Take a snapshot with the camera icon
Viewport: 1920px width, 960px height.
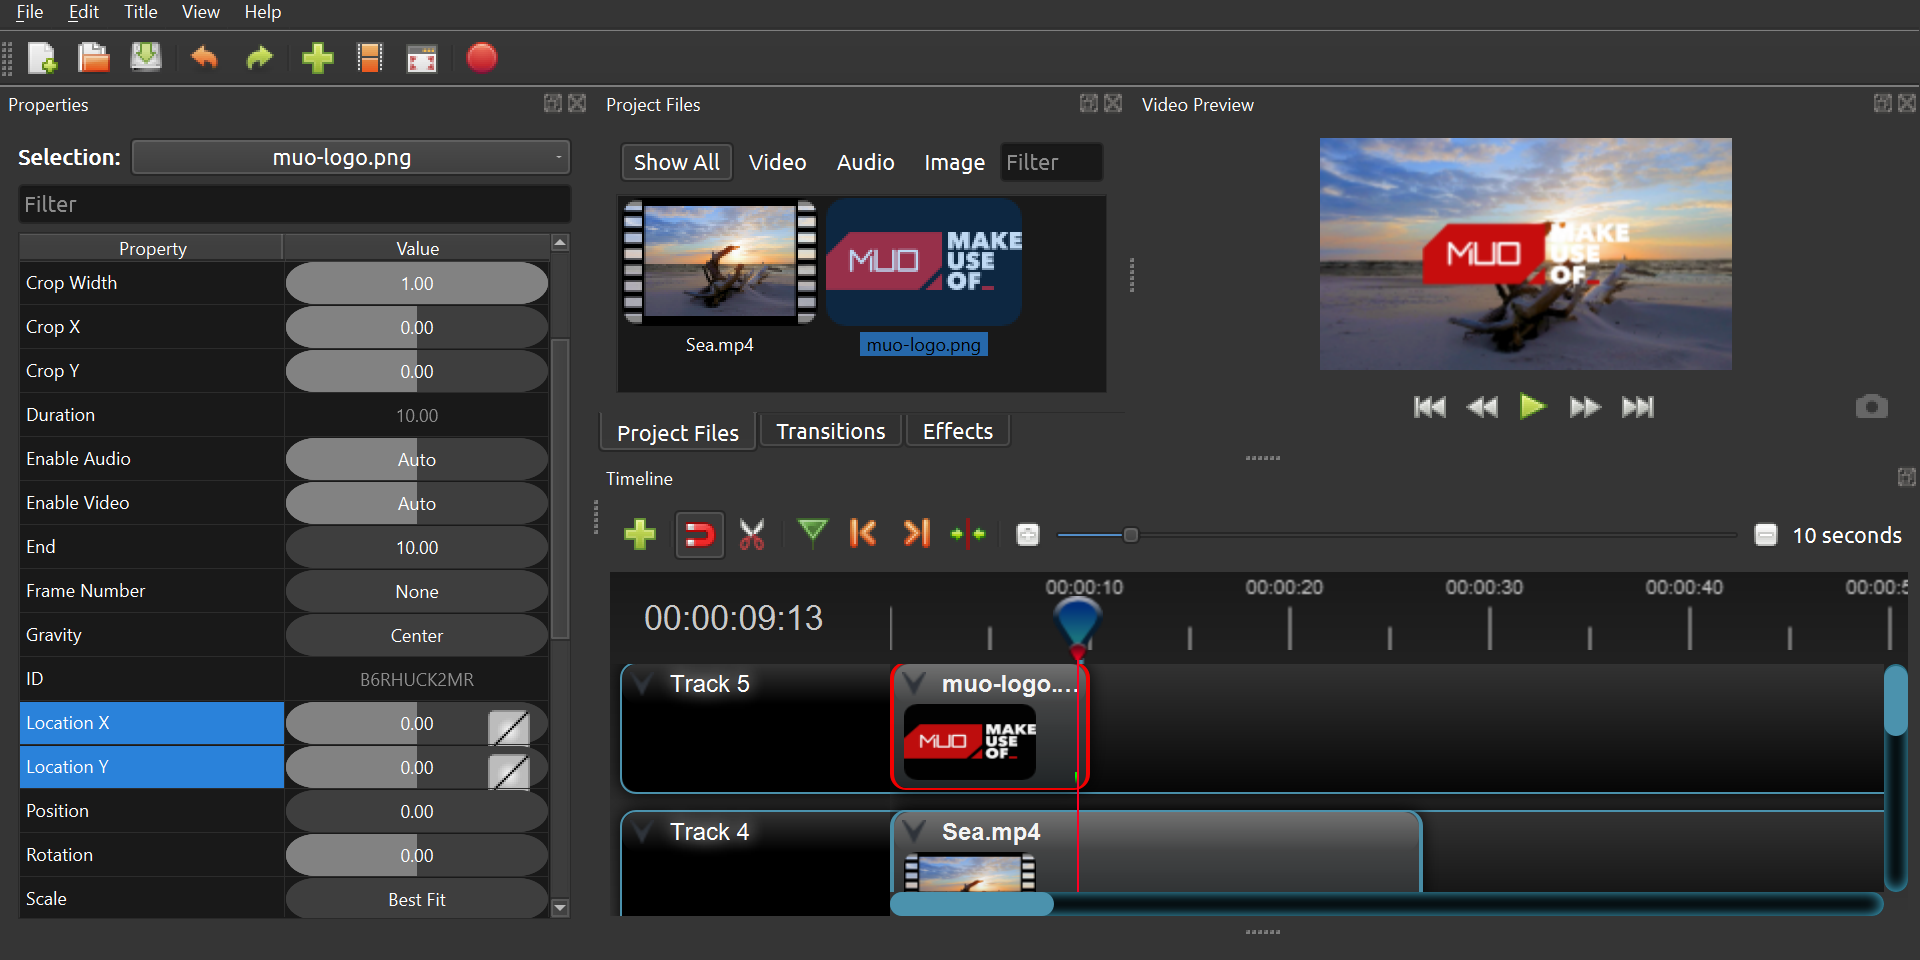click(1871, 407)
